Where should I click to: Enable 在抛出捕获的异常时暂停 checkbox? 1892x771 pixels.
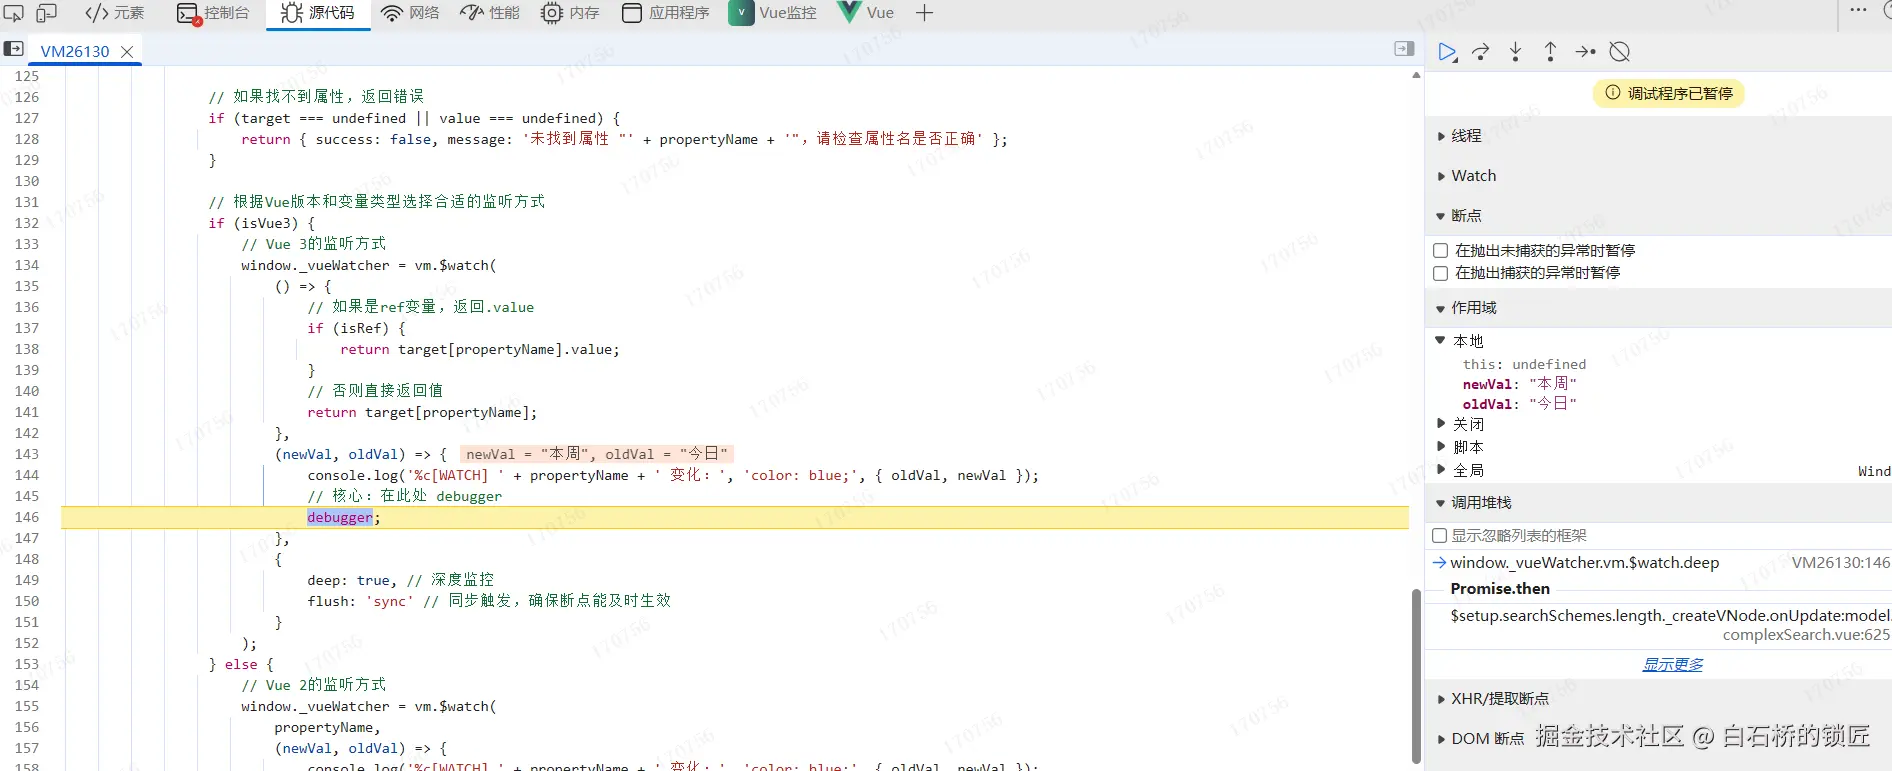(1441, 273)
